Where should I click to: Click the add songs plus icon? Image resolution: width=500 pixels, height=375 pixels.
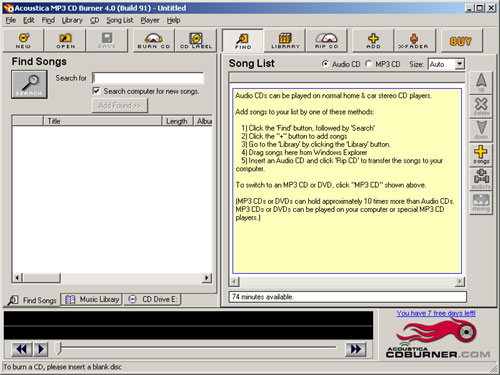(481, 154)
